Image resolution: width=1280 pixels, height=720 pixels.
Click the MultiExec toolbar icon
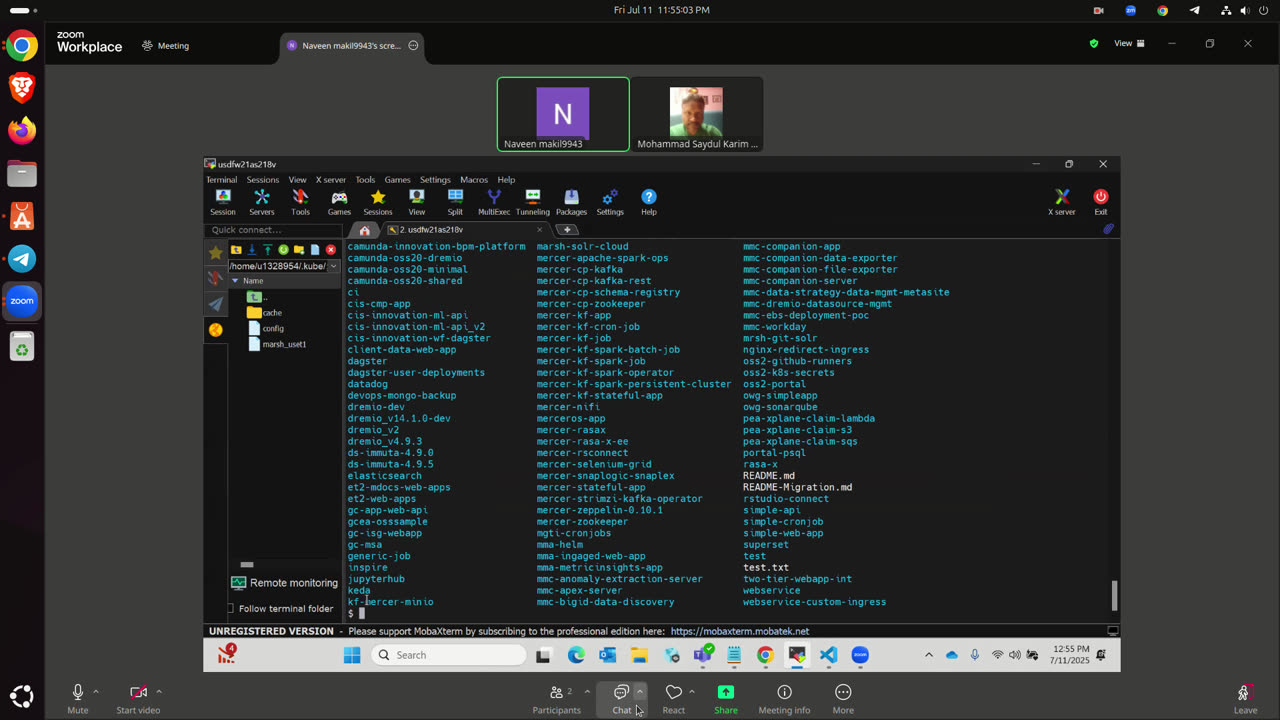pos(494,203)
